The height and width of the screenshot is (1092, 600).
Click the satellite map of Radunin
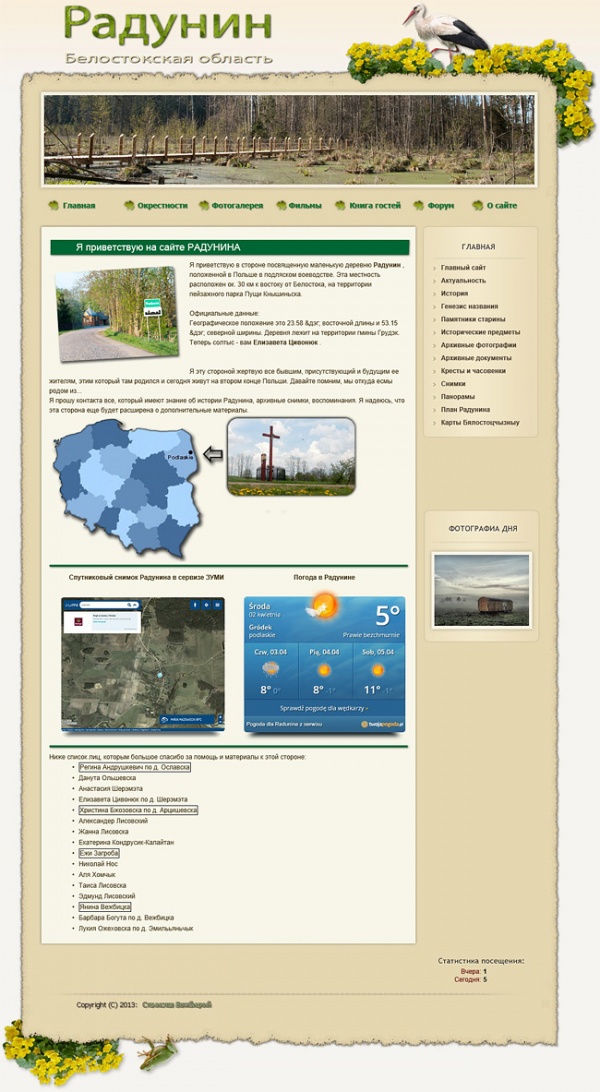coord(143,664)
